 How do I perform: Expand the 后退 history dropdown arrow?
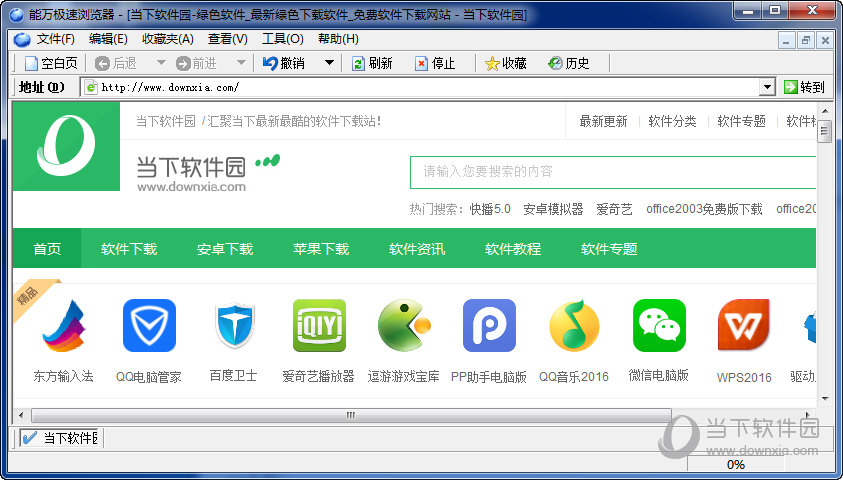161,63
